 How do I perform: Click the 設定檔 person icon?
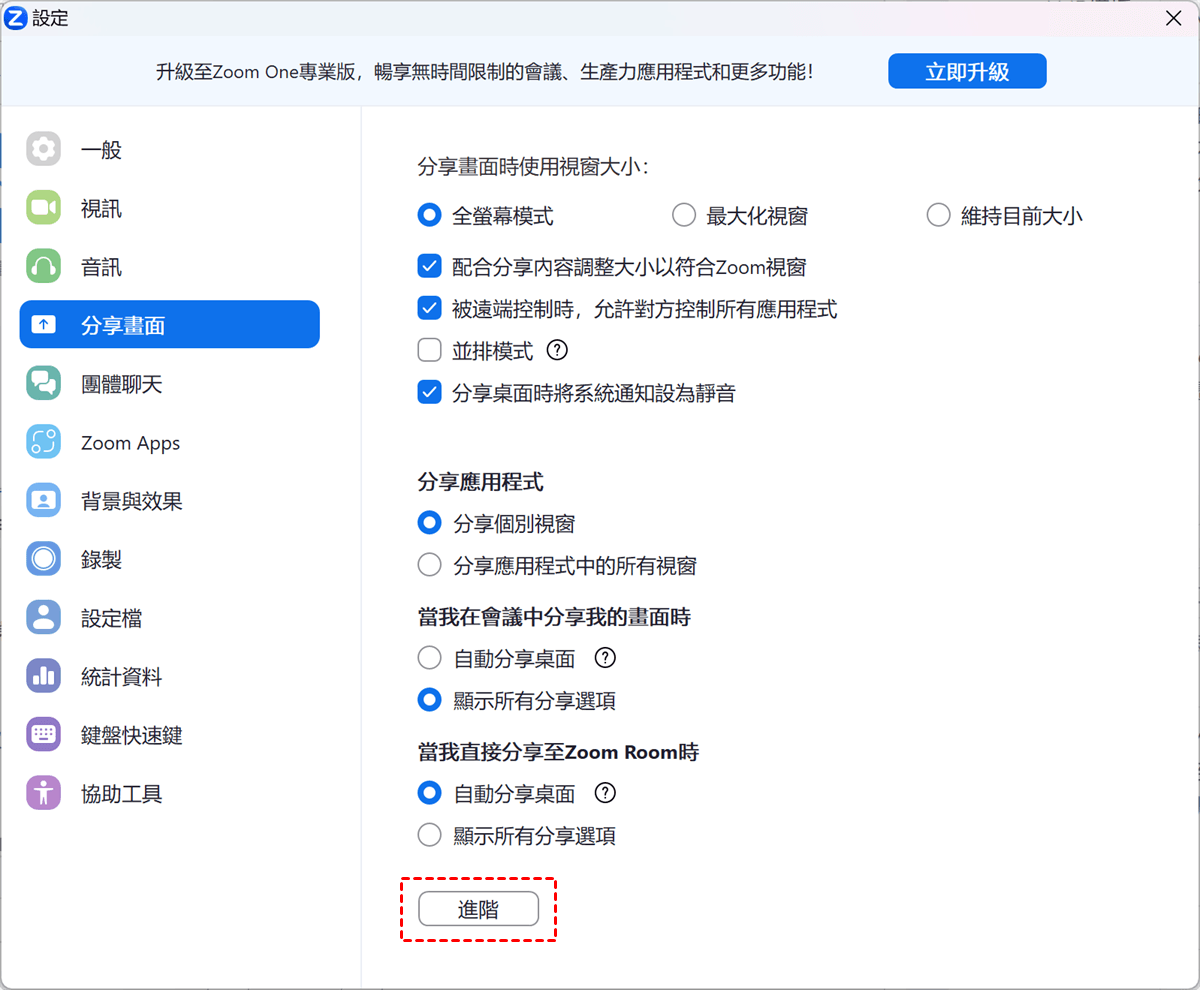(43, 618)
